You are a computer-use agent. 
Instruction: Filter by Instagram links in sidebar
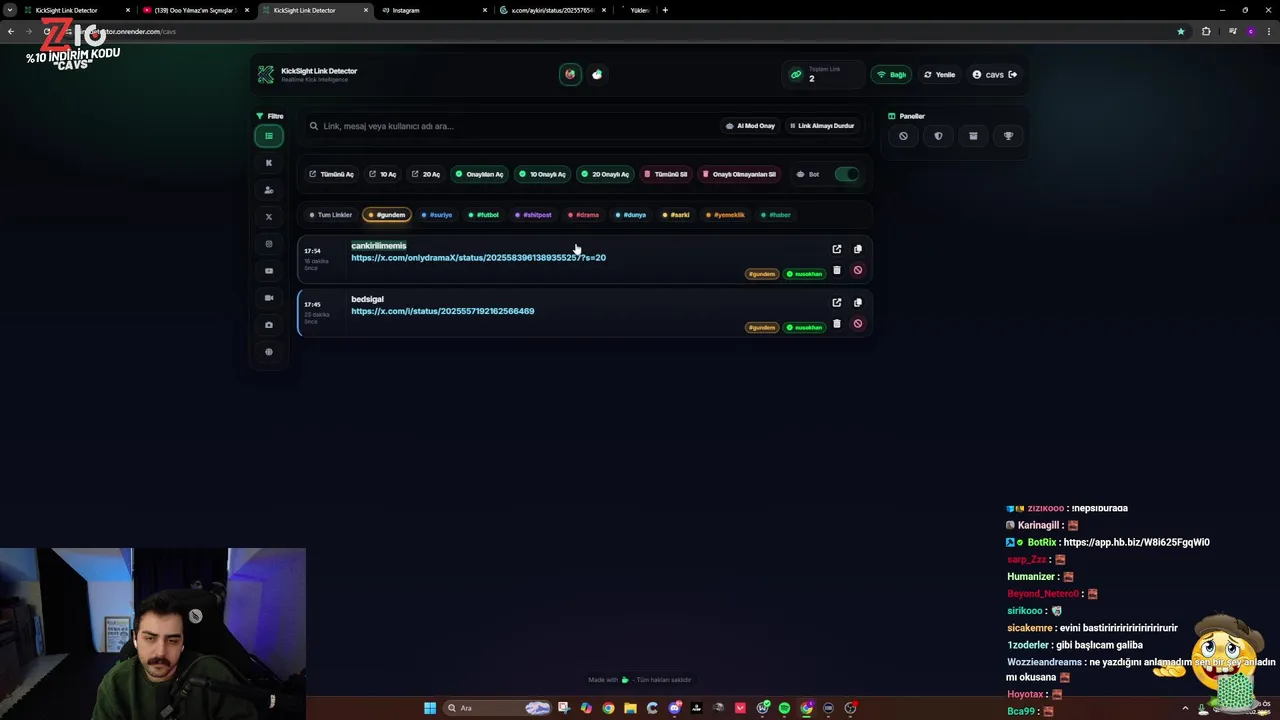click(x=268, y=244)
